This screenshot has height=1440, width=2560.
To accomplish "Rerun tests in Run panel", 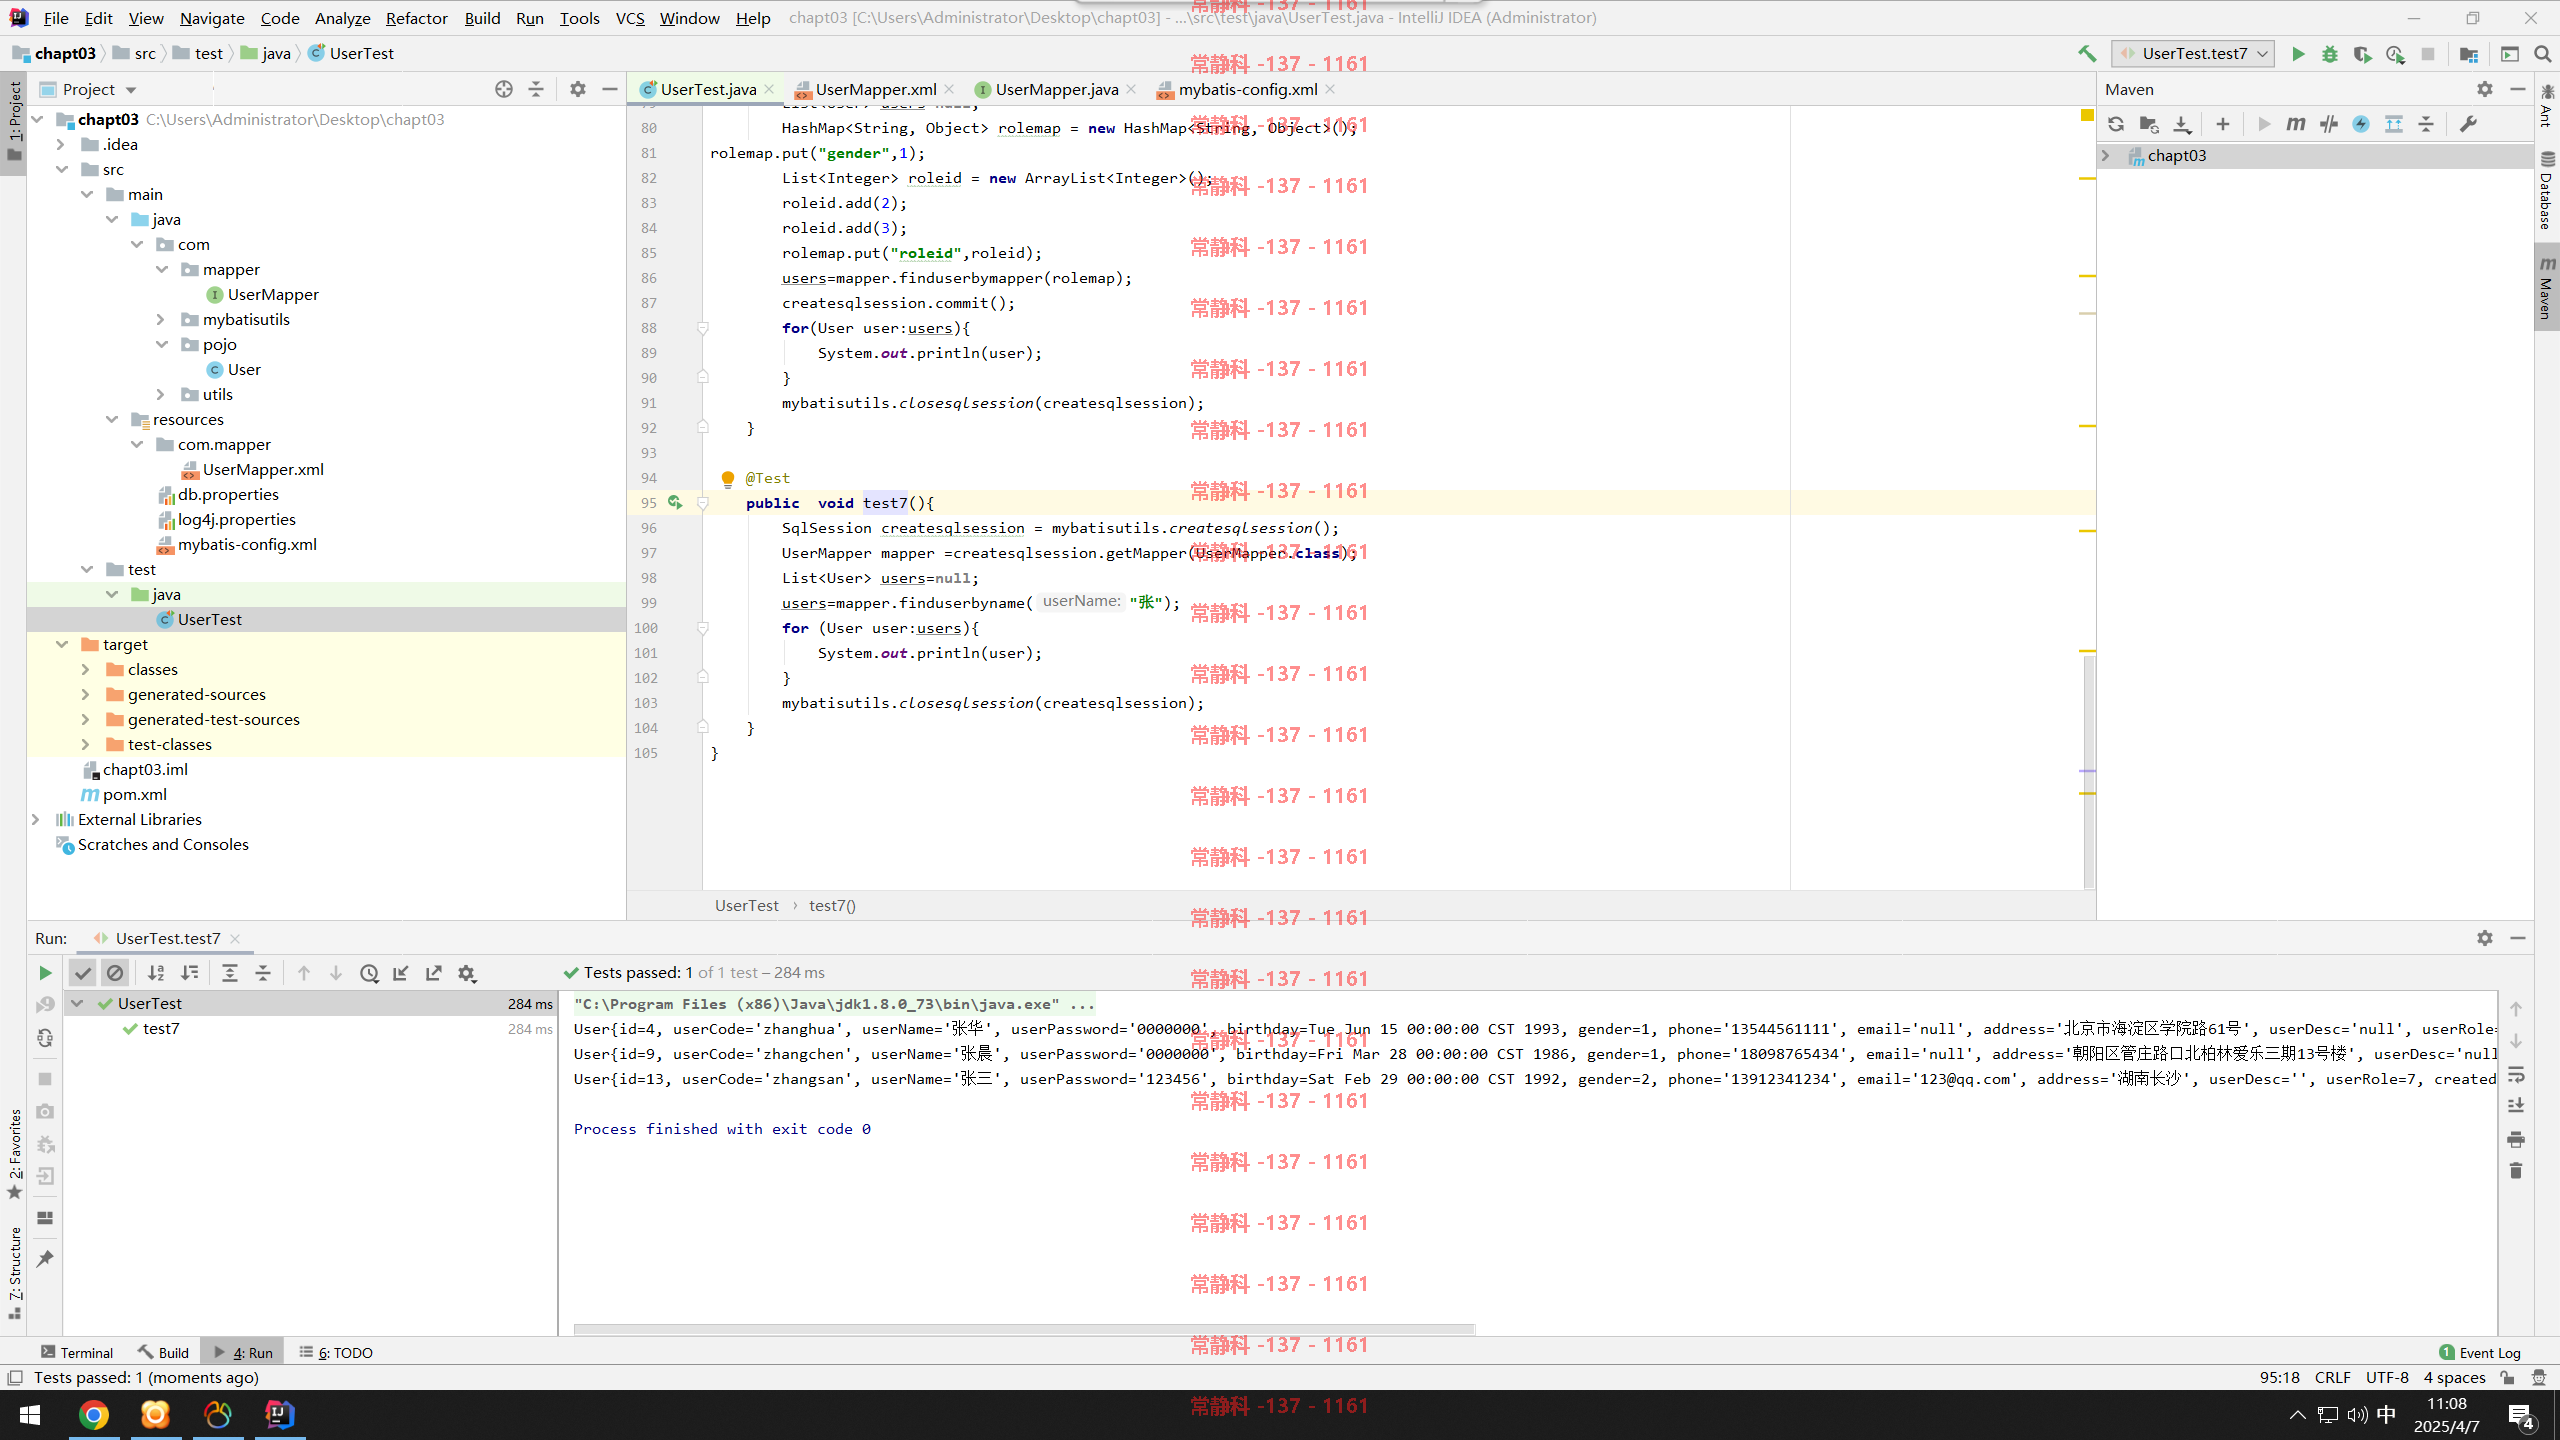I will click(x=45, y=973).
